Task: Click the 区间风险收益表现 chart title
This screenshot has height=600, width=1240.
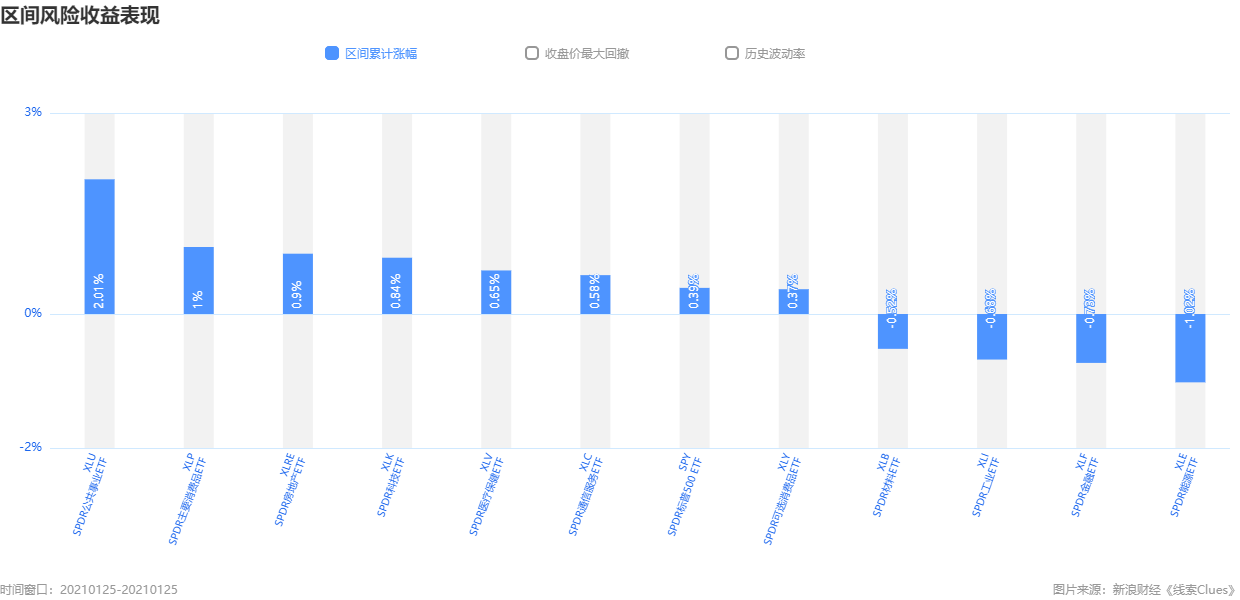Action: [x=80, y=15]
